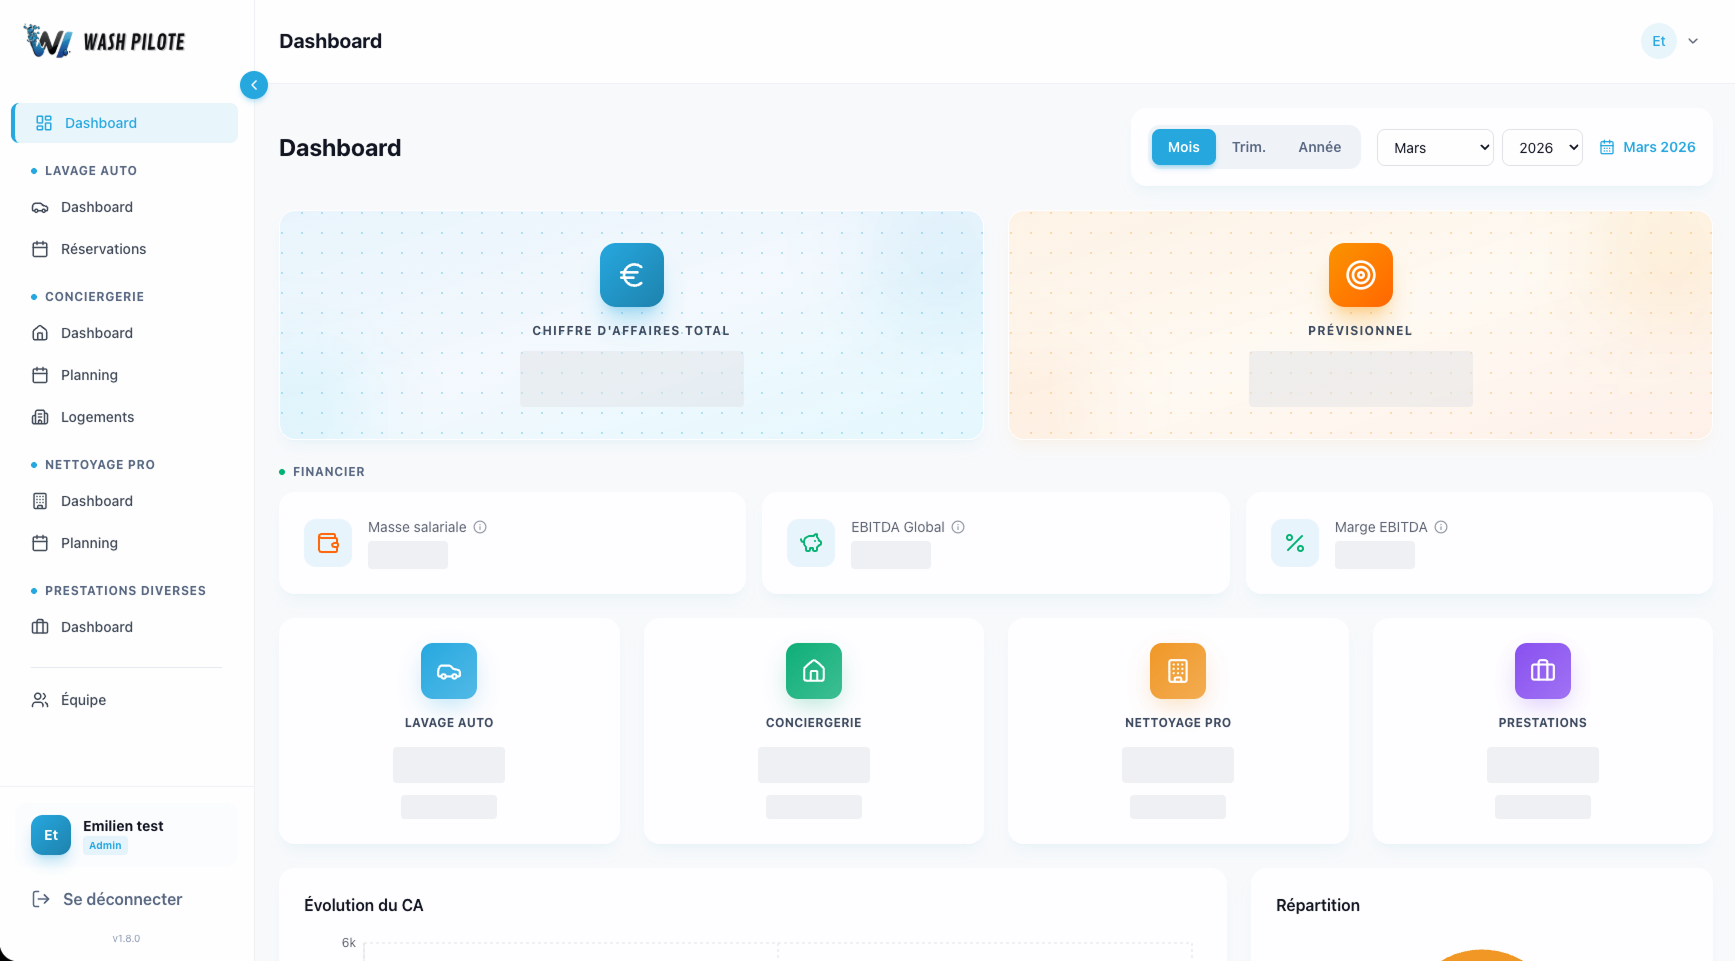Expand the user menu chevron at top right
Screen dimensions: 1735x961
pos(1693,41)
